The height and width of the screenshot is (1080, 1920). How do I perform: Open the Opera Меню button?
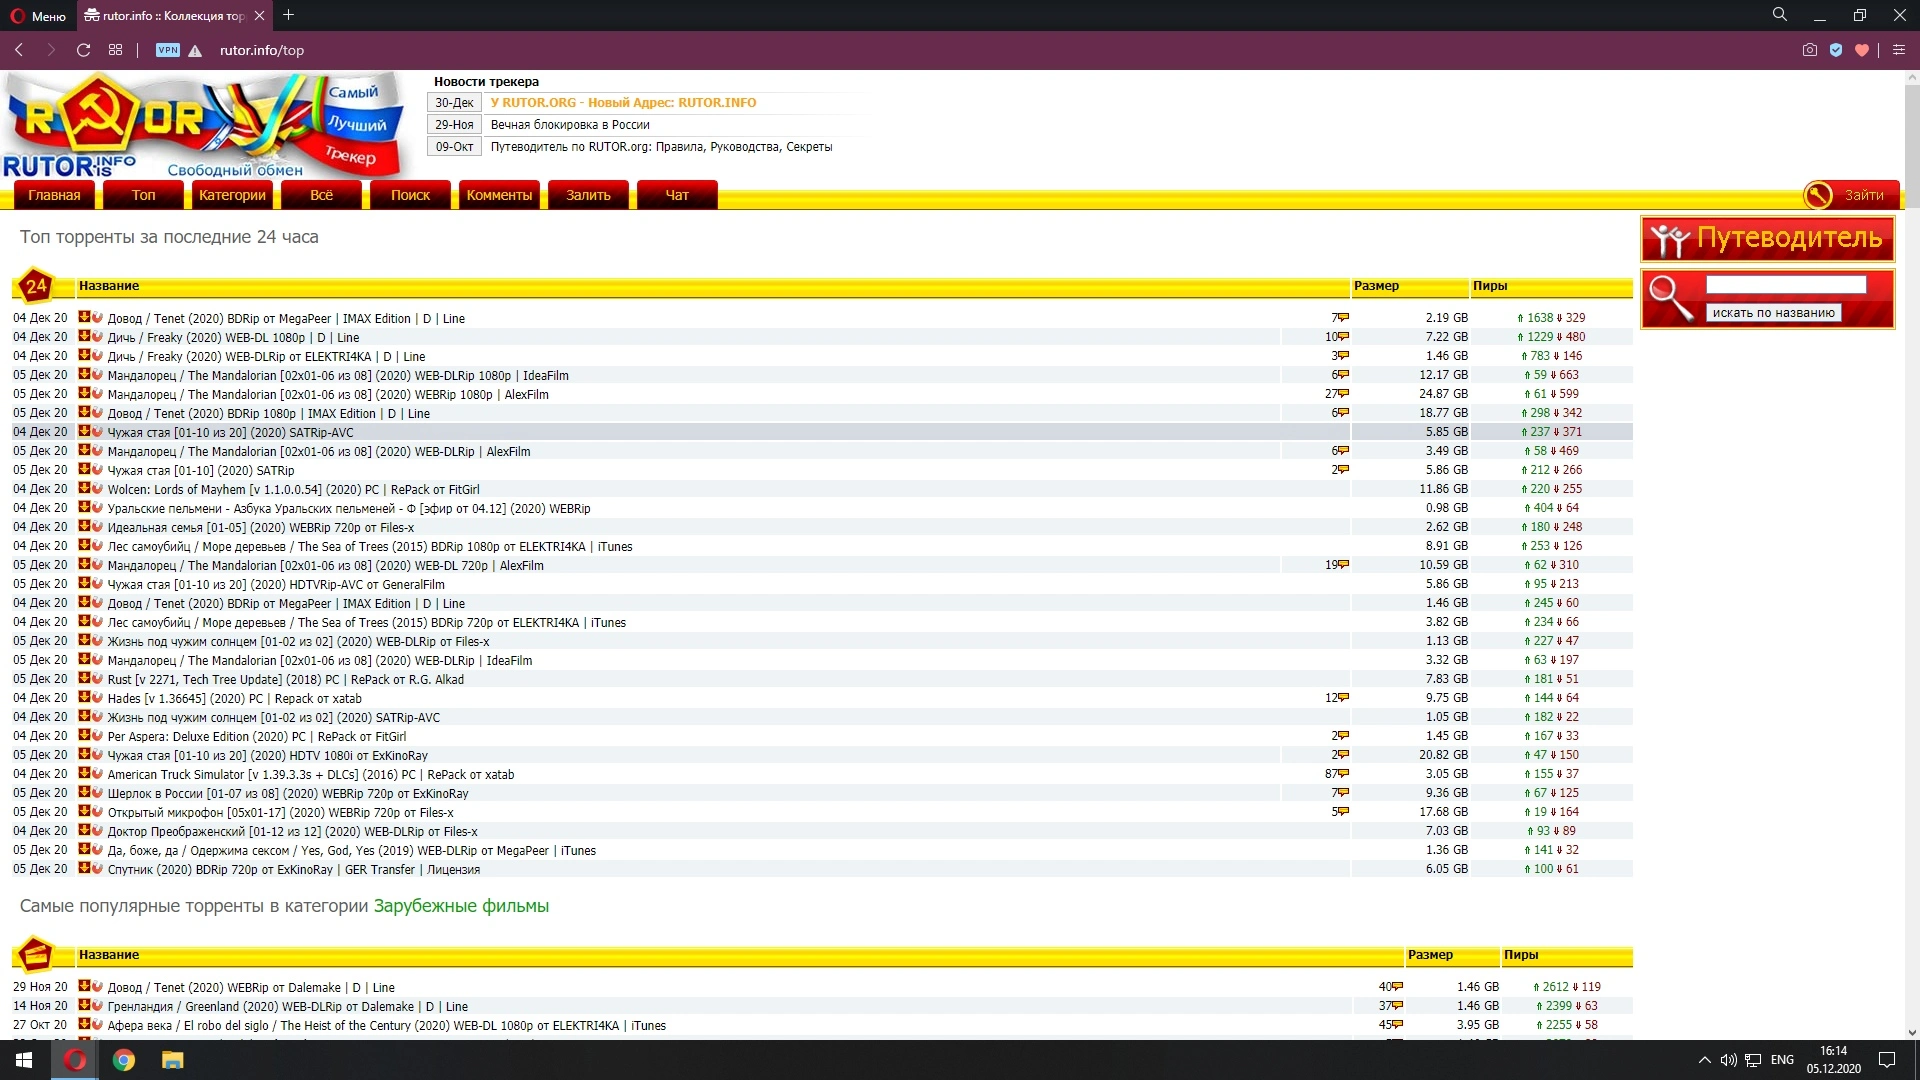pos(38,15)
